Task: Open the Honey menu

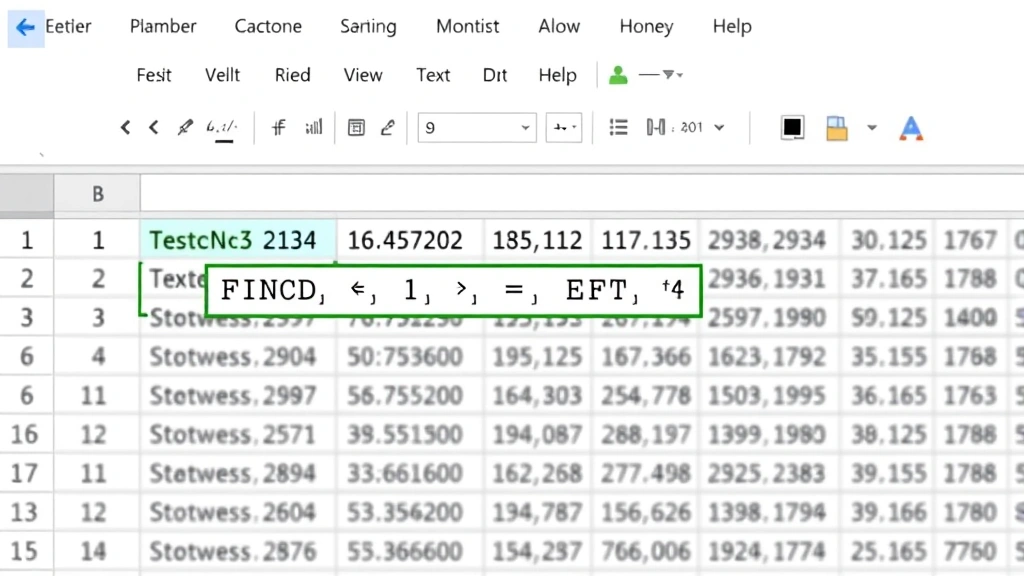Action: click(646, 27)
